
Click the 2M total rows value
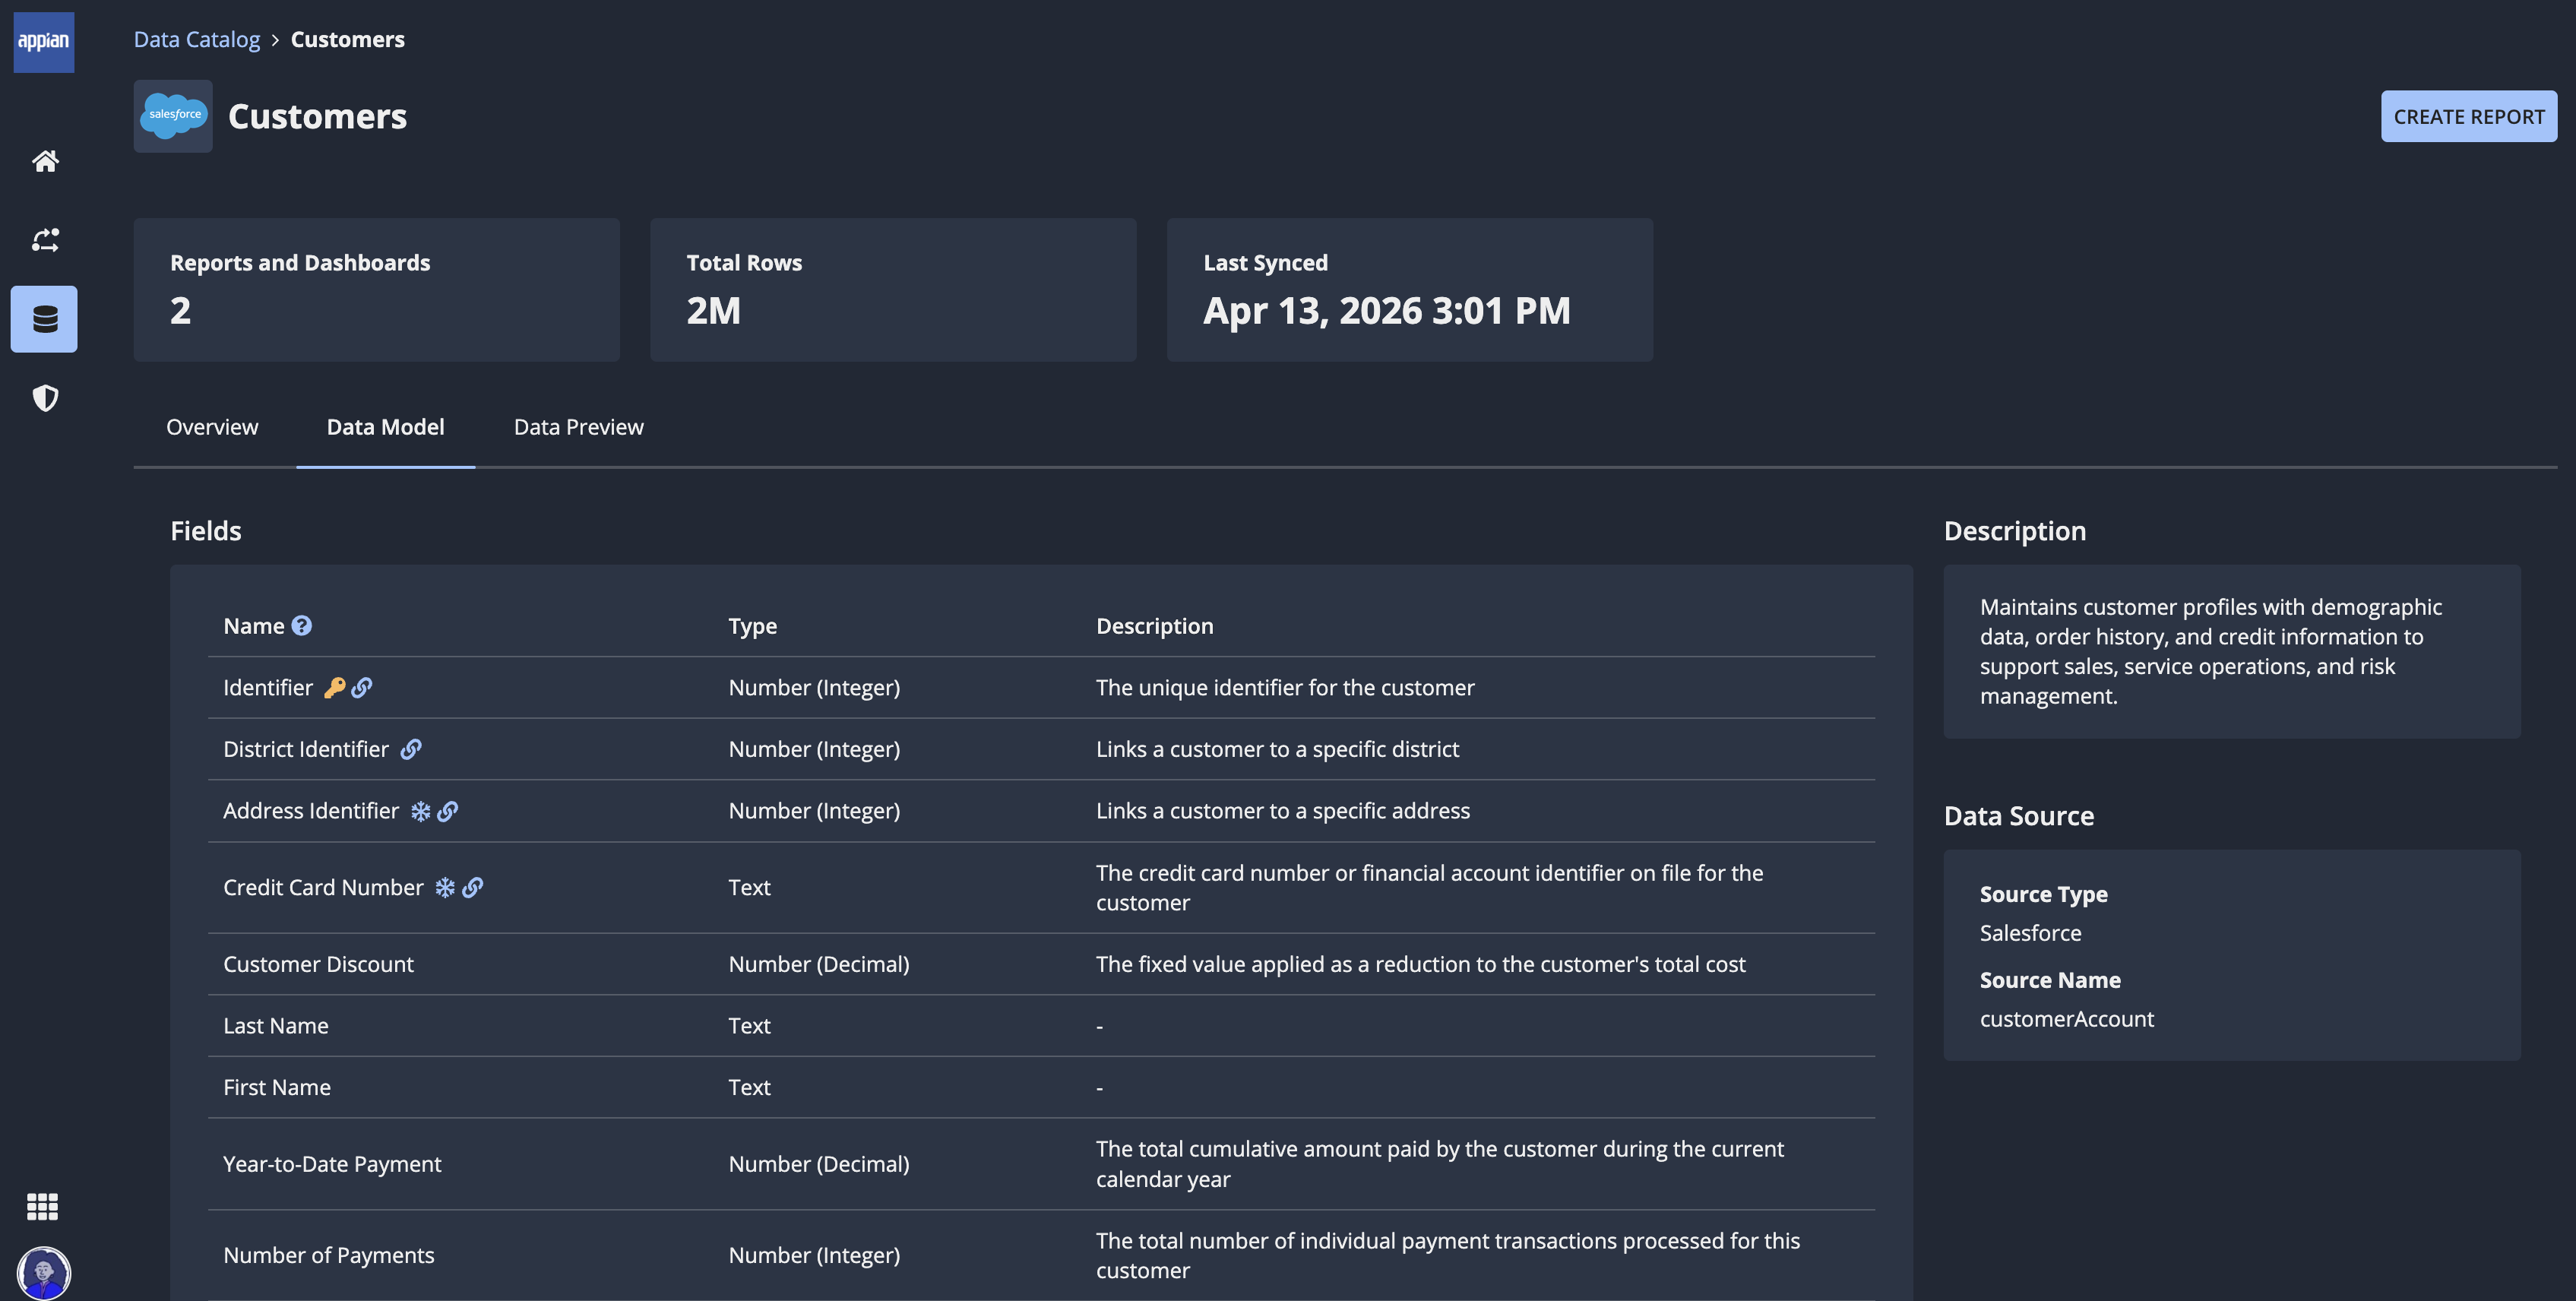click(714, 311)
